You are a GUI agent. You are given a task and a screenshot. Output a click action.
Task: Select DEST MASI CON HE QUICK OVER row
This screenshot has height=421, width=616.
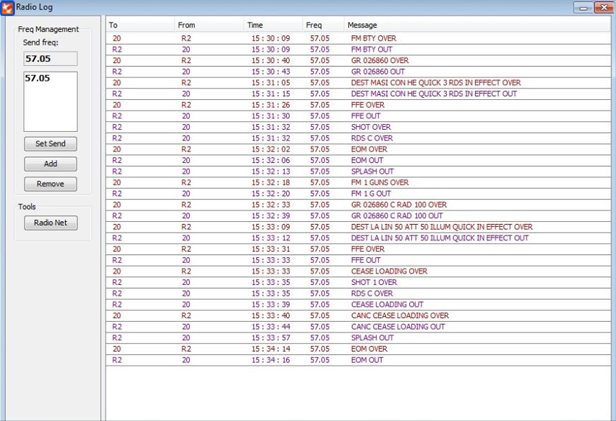358,83
